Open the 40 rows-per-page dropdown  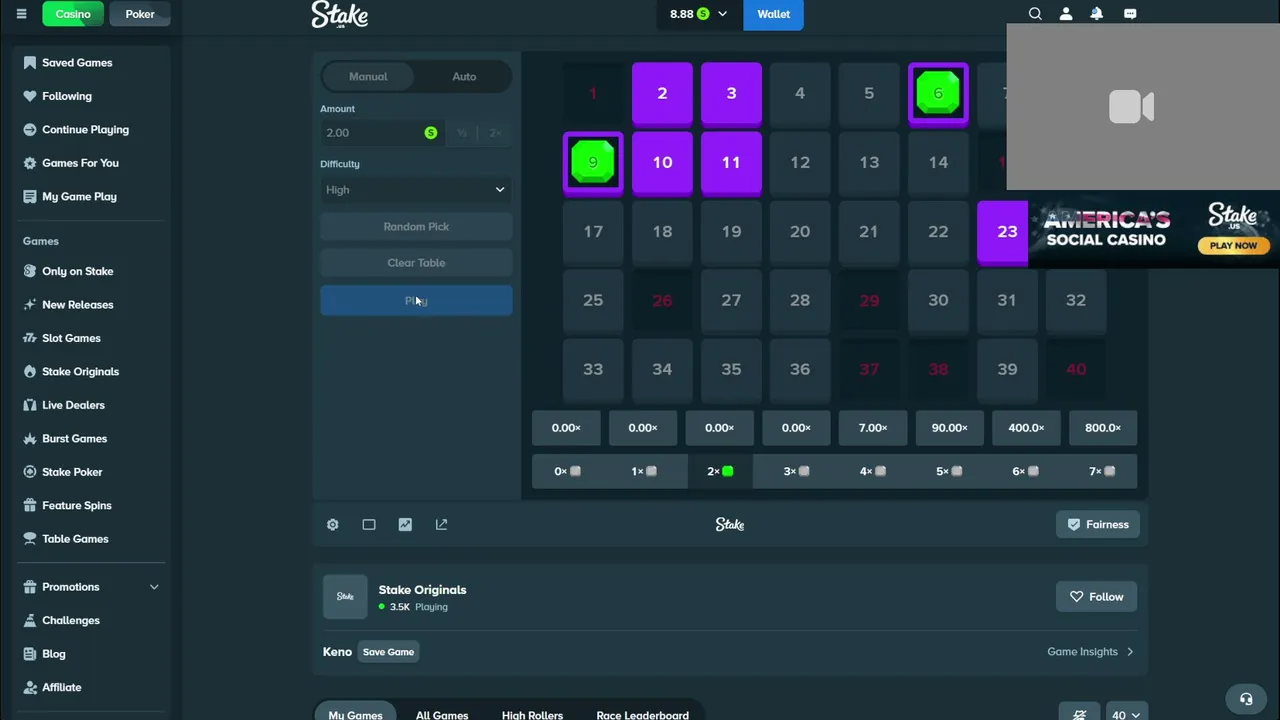pos(1125,714)
